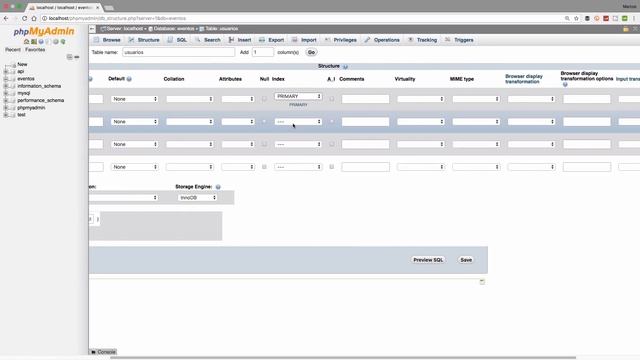Click the Structure help icon
Viewport: 640px width, 360px height.
[345, 67]
